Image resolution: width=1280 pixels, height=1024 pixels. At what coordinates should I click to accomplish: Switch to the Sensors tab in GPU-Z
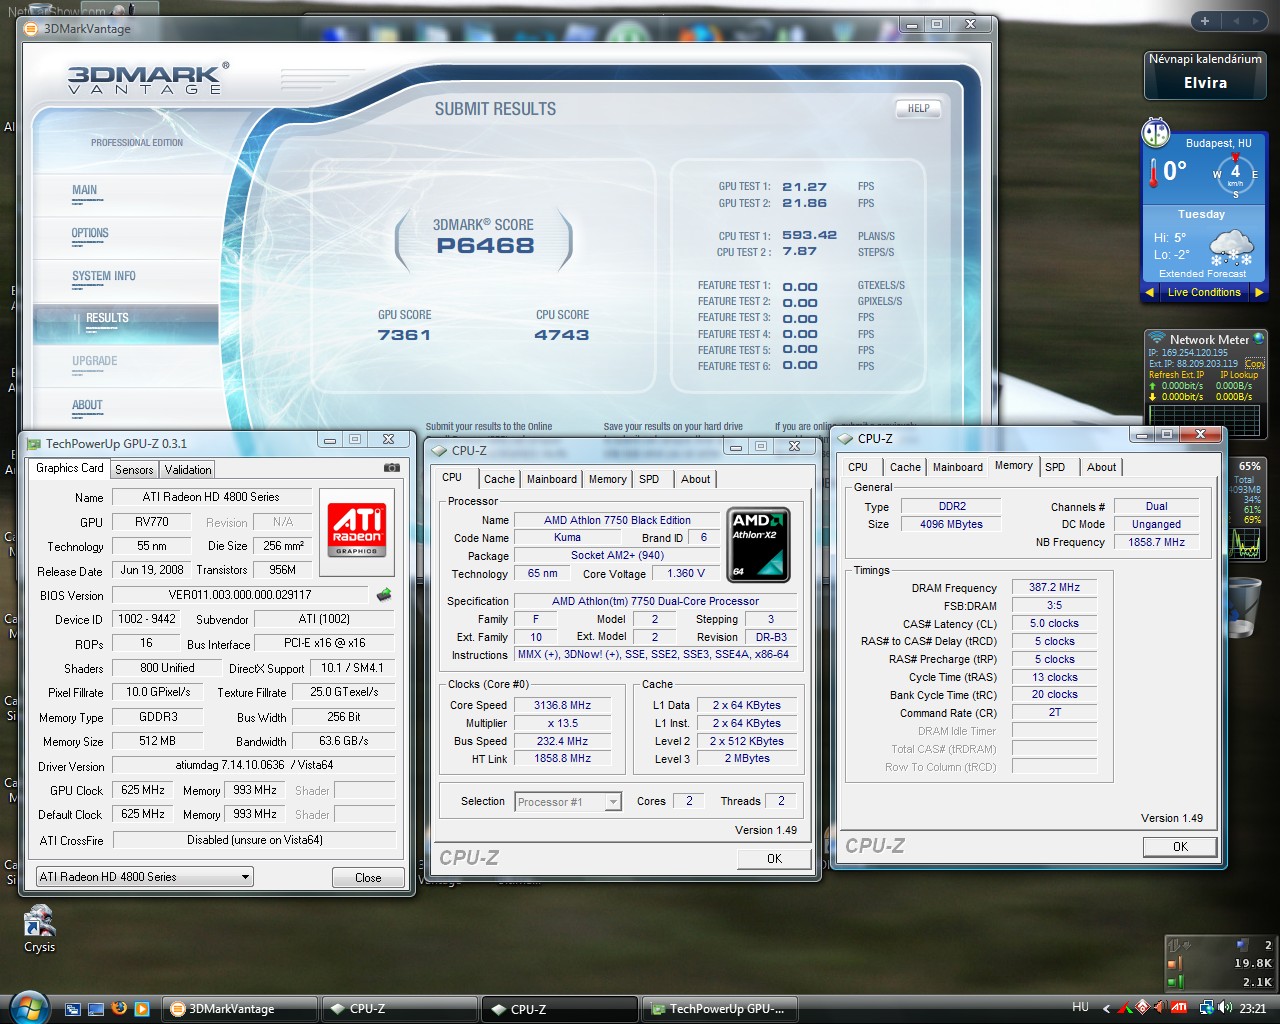tap(134, 469)
